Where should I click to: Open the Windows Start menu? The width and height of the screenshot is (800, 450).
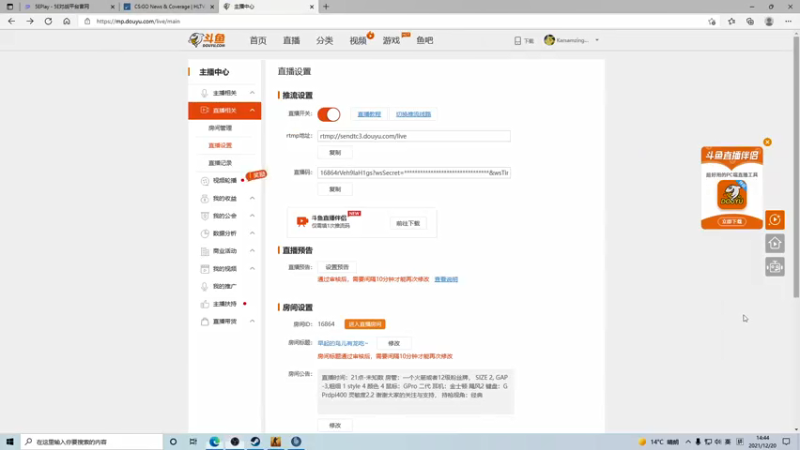pos(10,441)
